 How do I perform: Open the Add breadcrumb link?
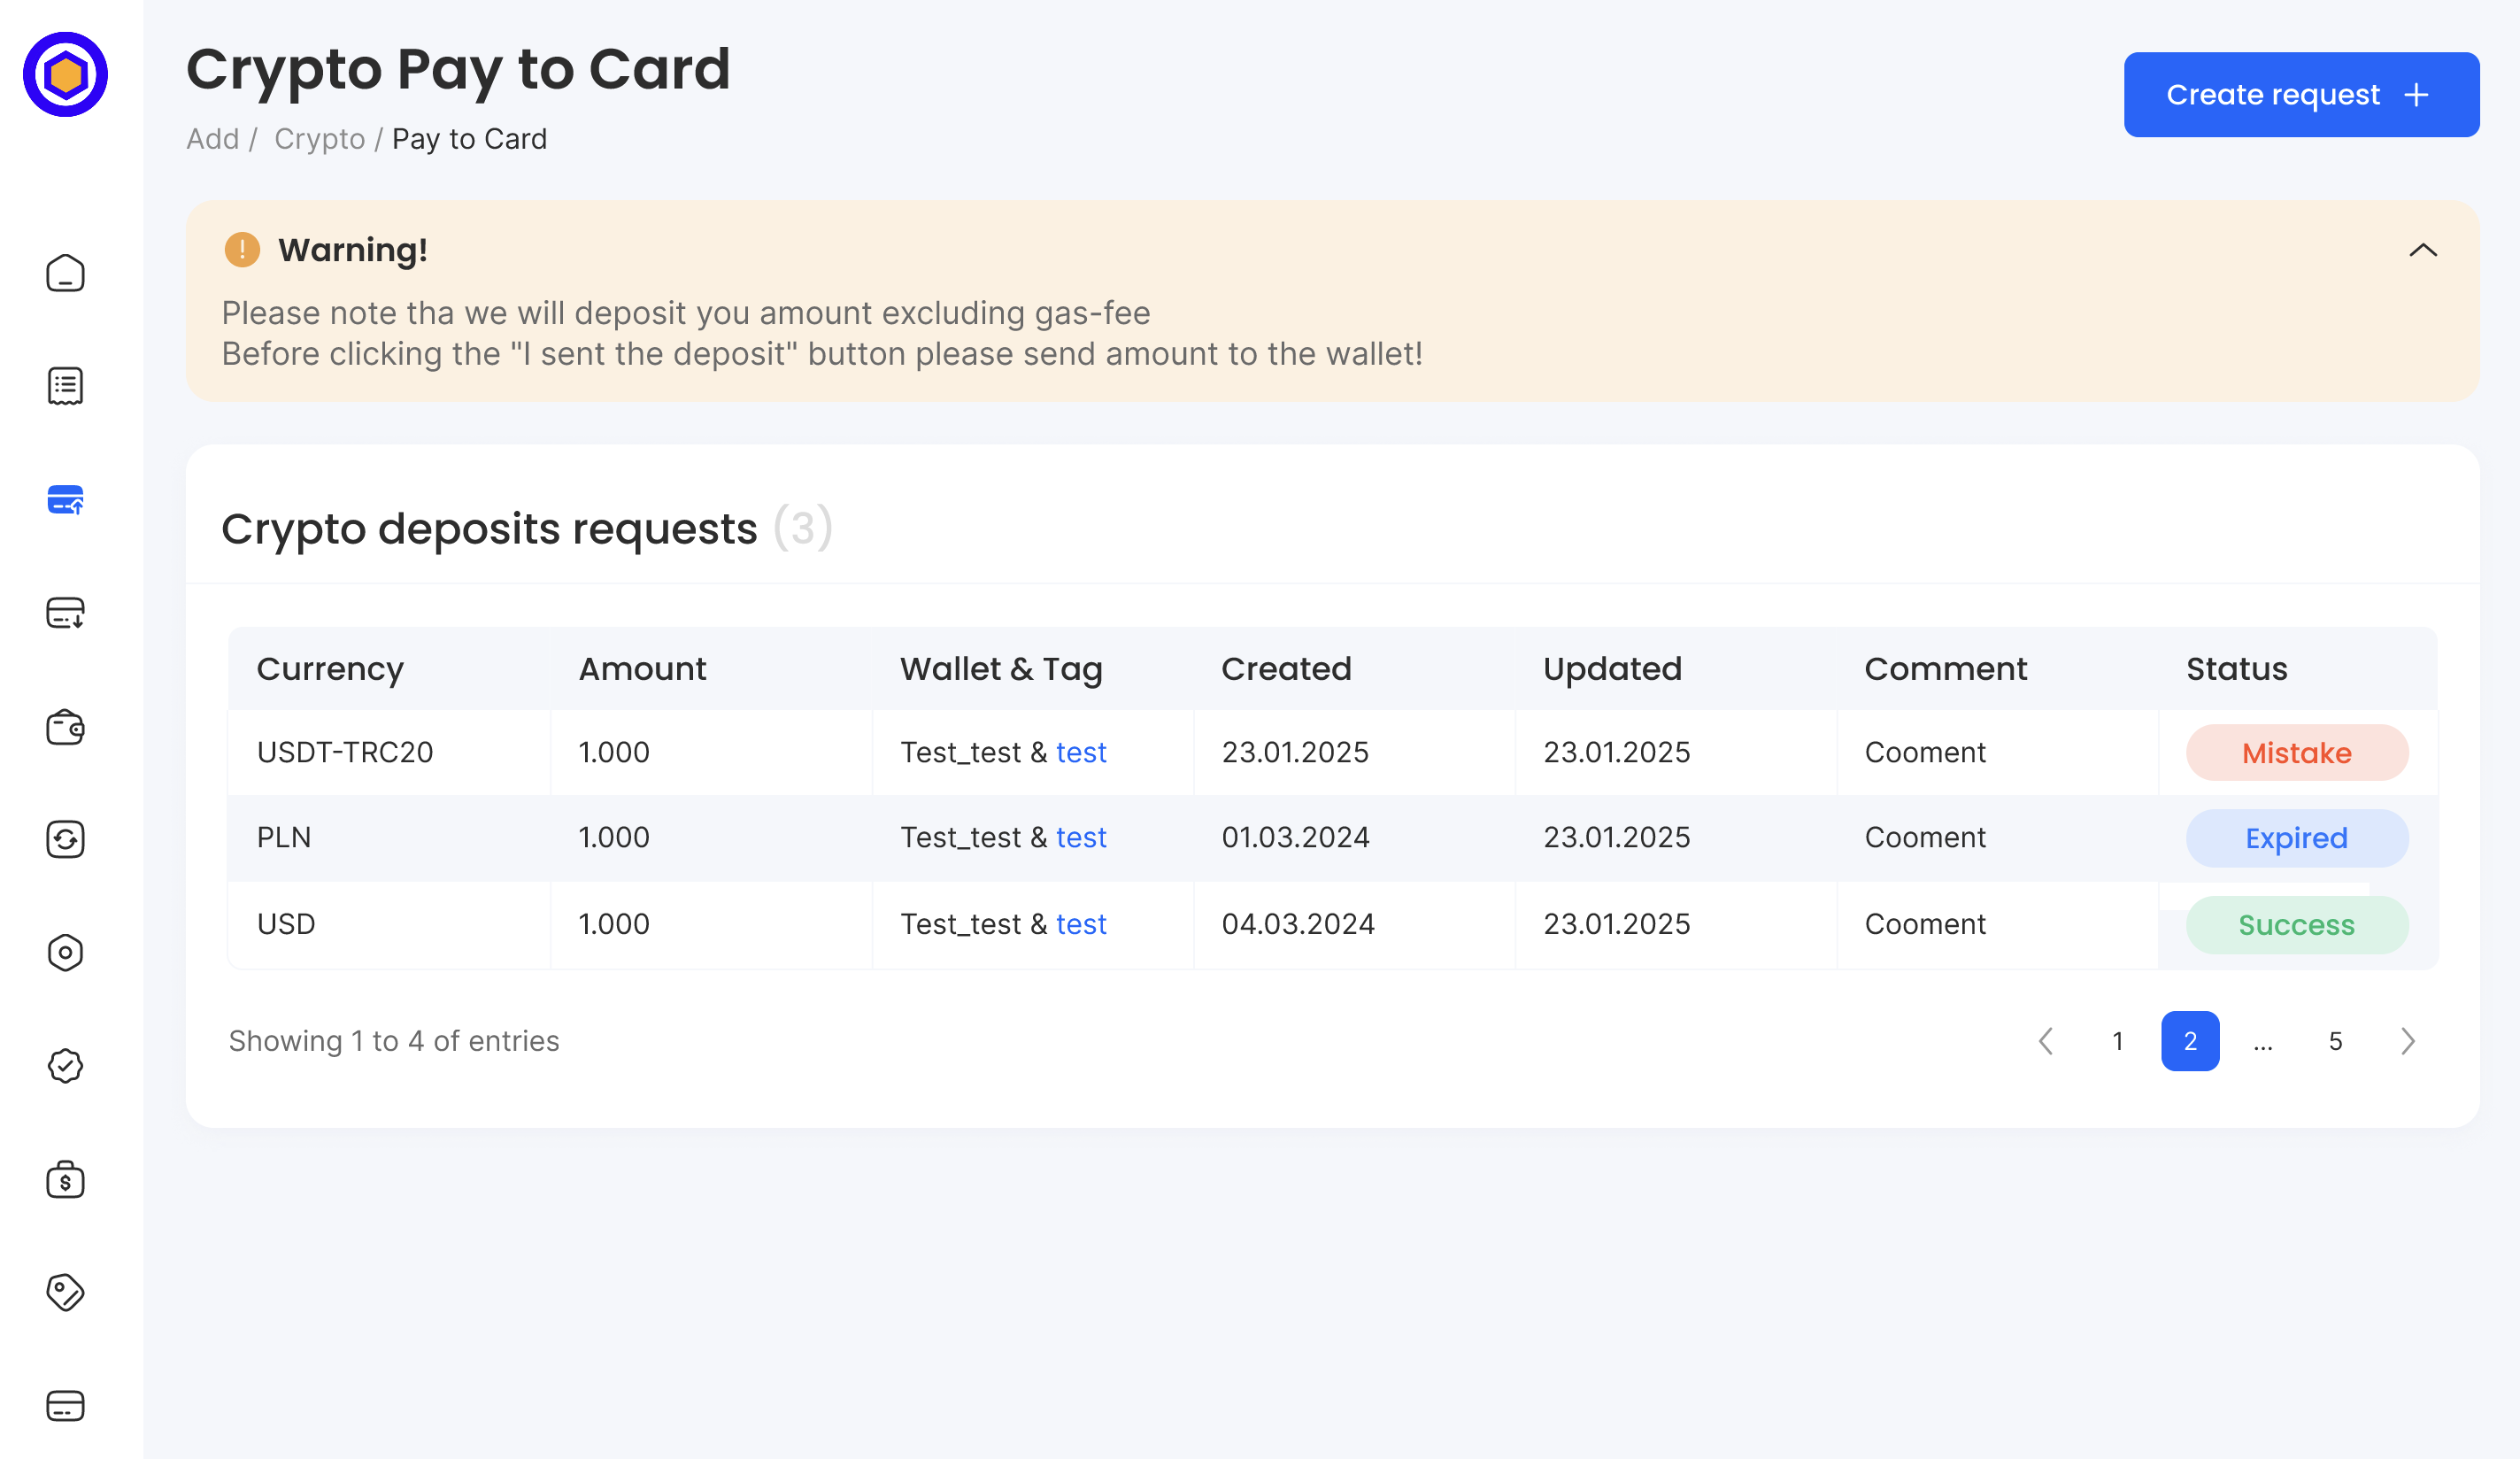213,138
